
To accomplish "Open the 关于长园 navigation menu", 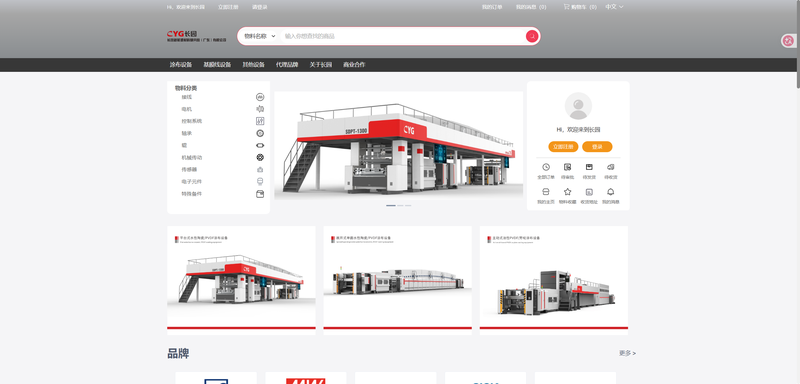I will (320, 65).
